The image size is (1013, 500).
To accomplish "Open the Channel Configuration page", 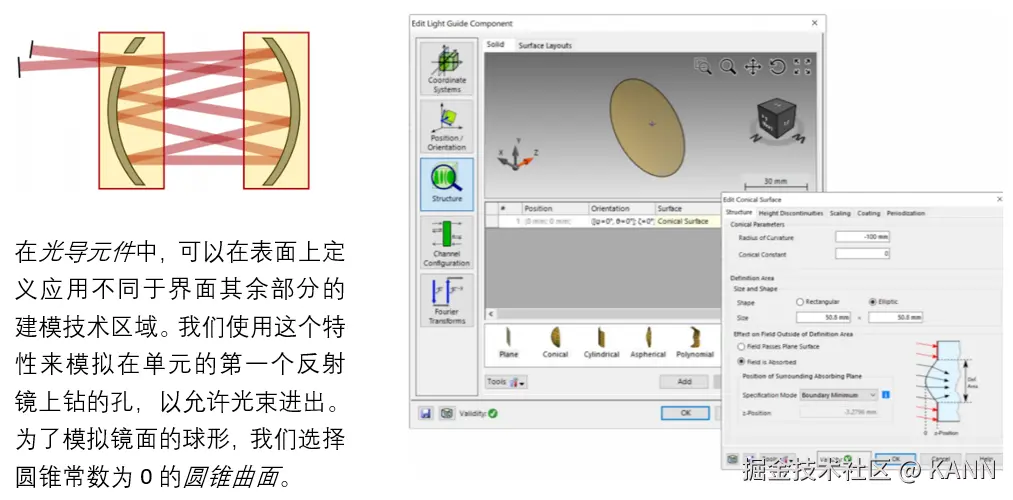I will (x=446, y=242).
